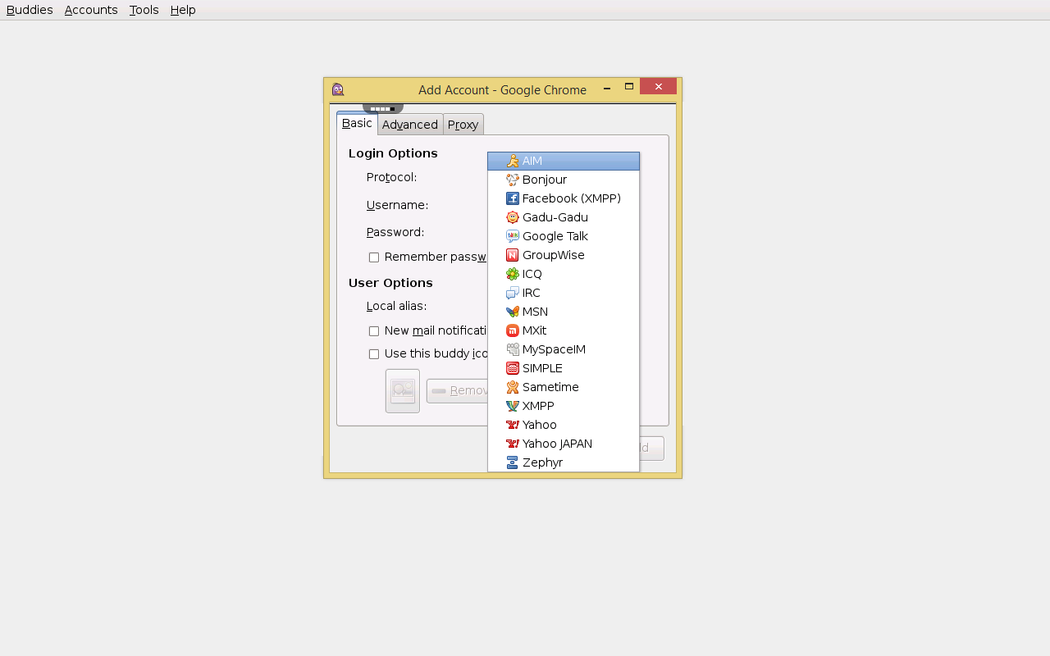This screenshot has height=656, width=1050.
Task: Pick the Facebook (XMPP) icon
Action: tap(512, 199)
